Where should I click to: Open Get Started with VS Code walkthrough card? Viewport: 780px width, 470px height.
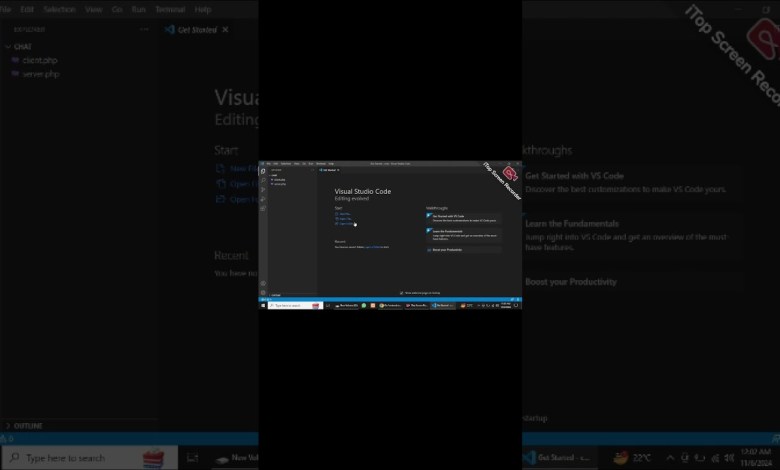click(x=464, y=218)
